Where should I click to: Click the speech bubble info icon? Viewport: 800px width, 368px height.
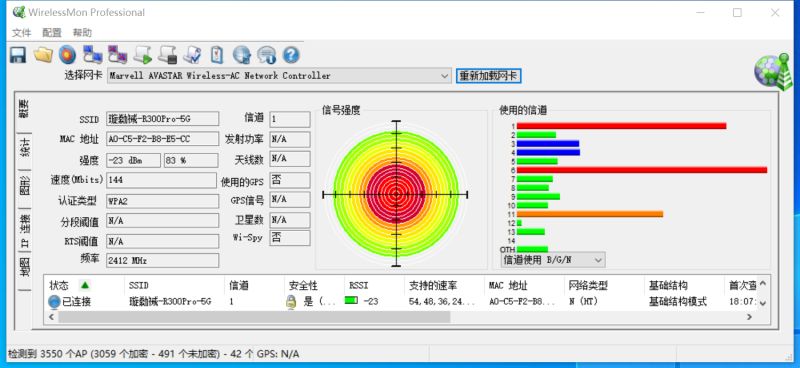click(x=266, y=55)
